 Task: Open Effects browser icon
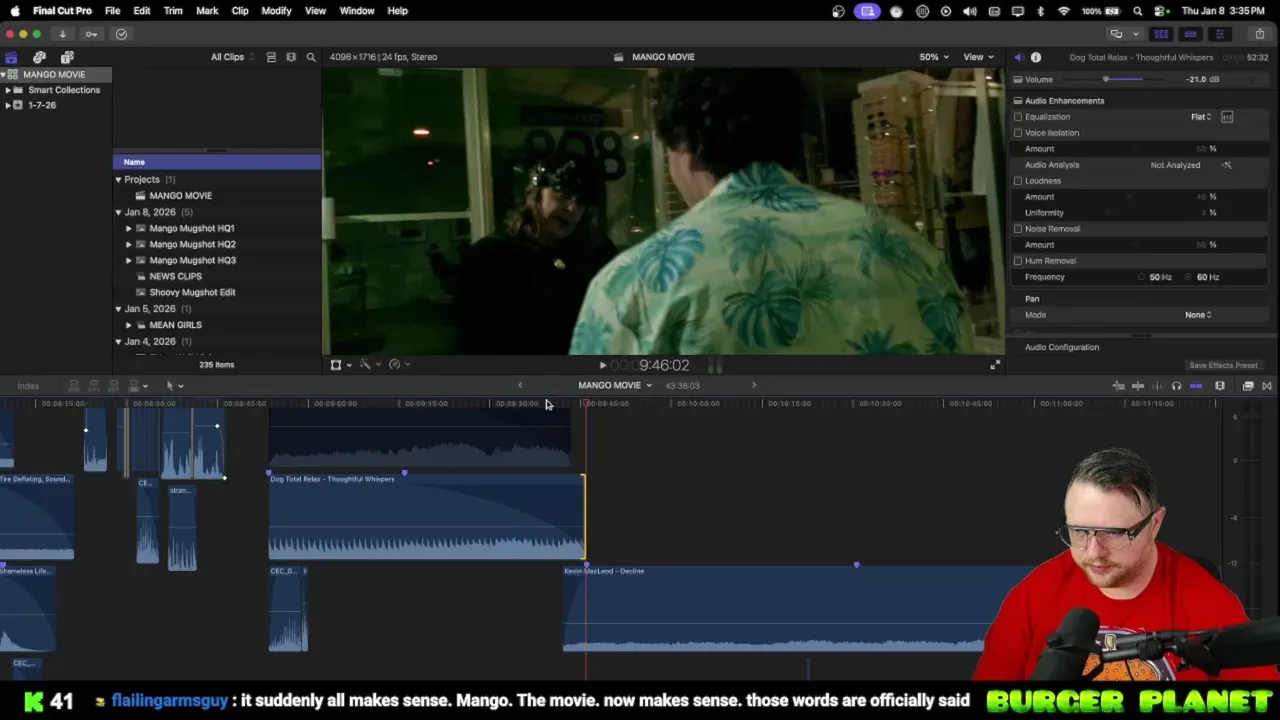coord(1248,386)
